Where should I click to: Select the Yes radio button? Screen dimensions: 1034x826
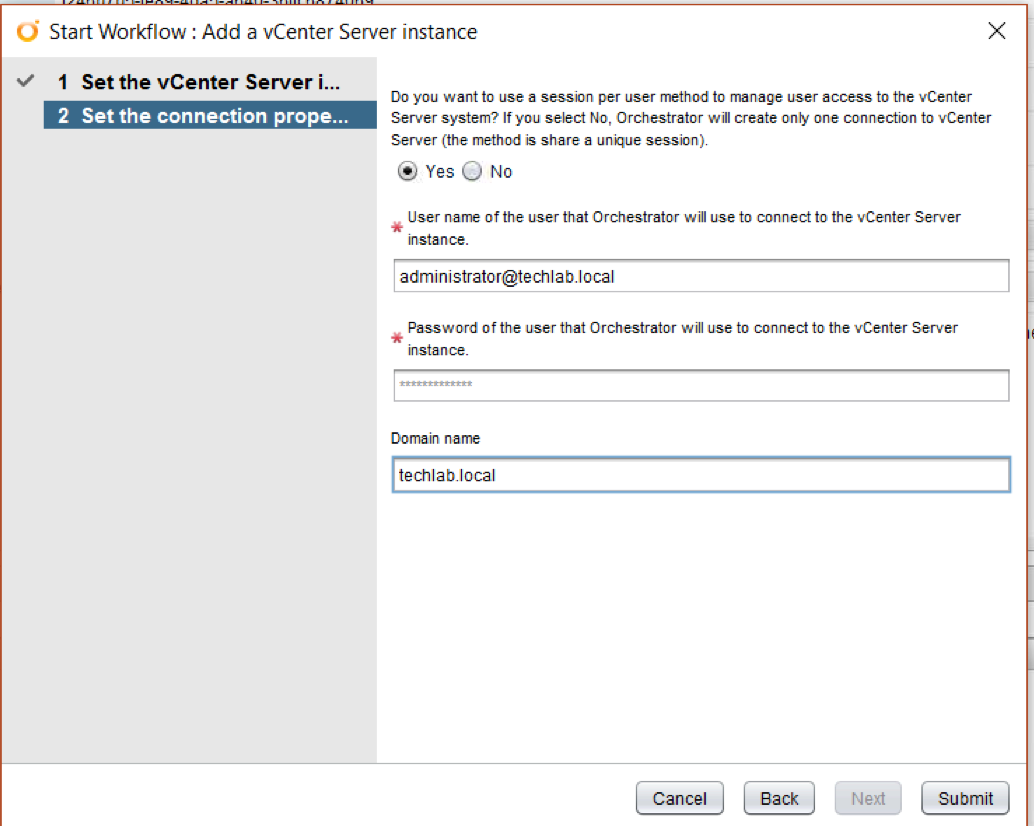[408, 171]
